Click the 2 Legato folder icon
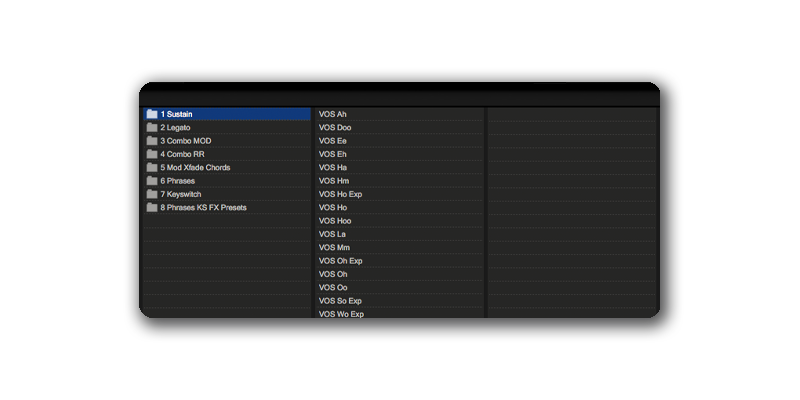 pos(152,127)
